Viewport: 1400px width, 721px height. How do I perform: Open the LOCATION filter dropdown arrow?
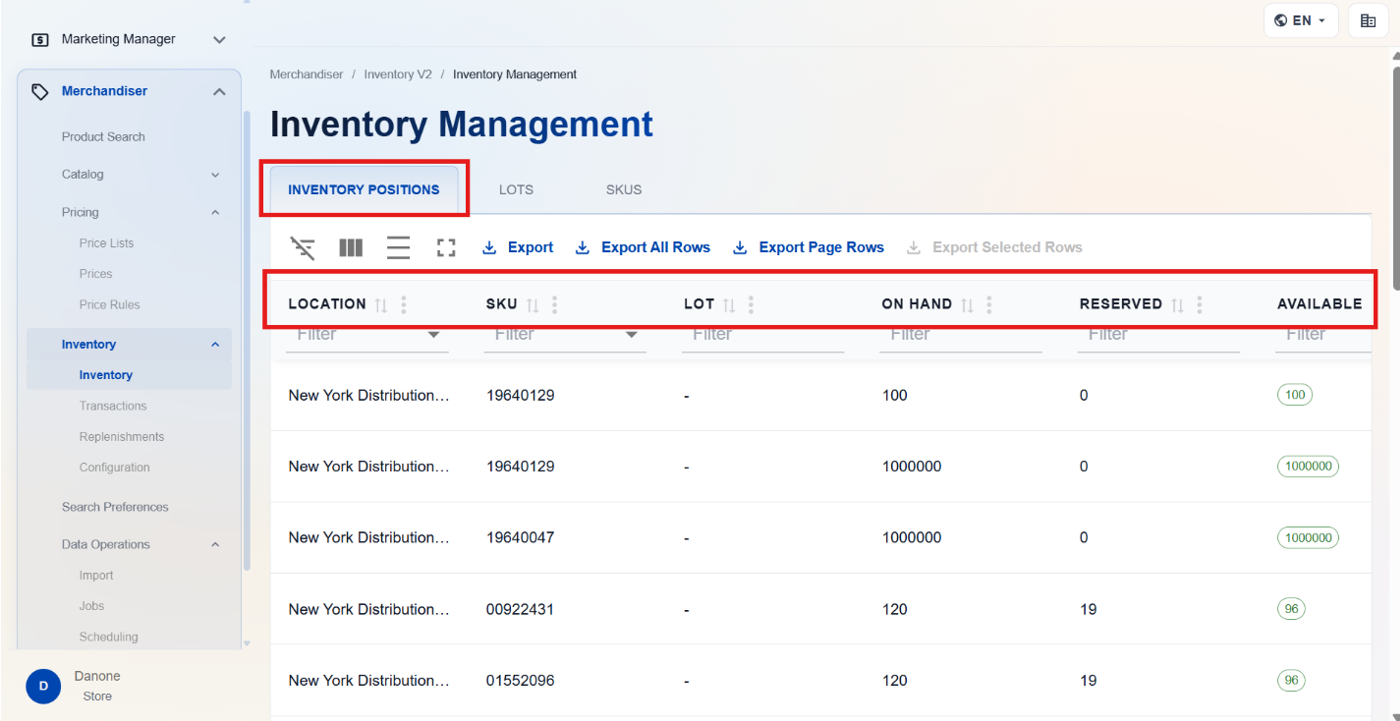coord(434,335)
